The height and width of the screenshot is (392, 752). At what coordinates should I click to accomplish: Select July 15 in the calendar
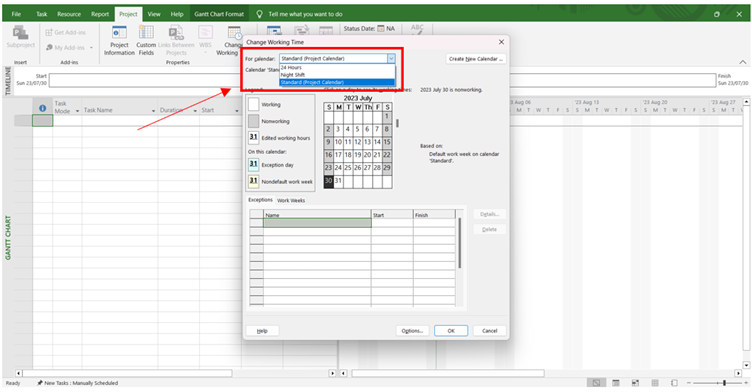pos(387,142)
